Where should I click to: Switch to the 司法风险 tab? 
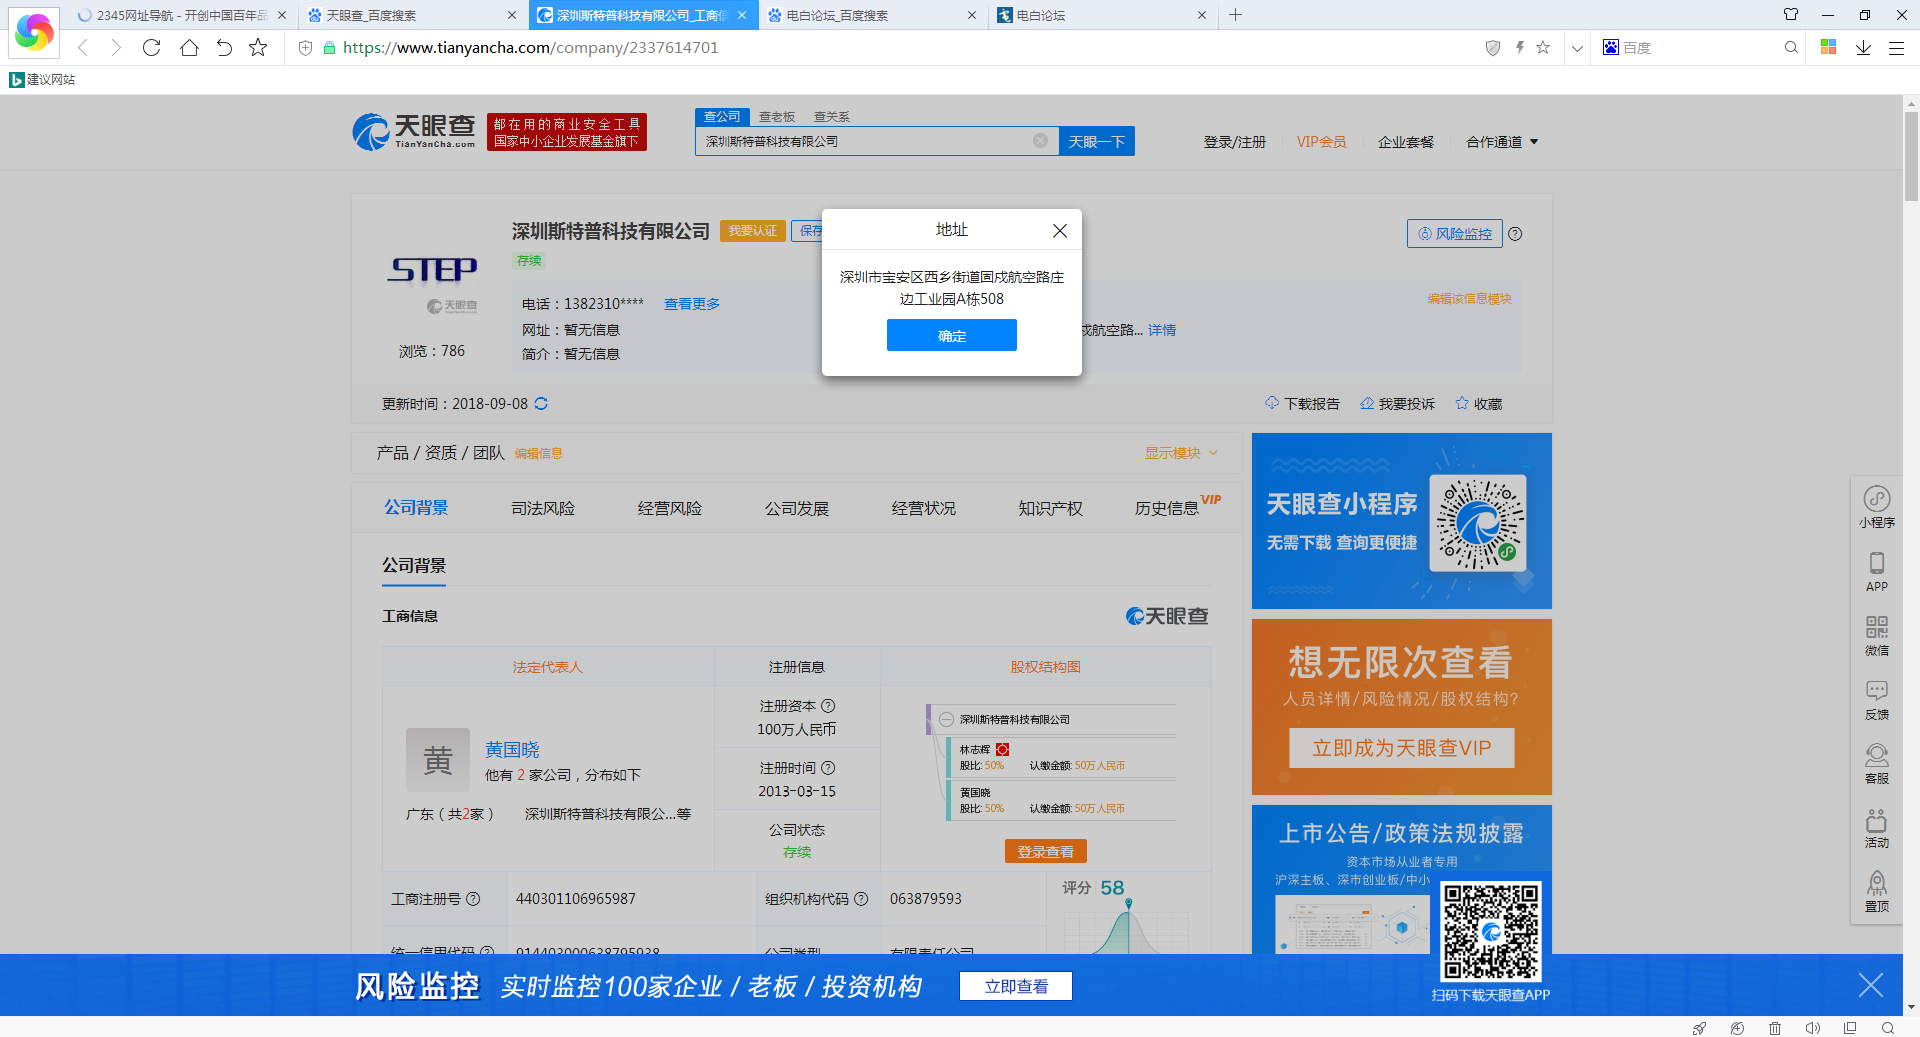[x=543, y=508]
